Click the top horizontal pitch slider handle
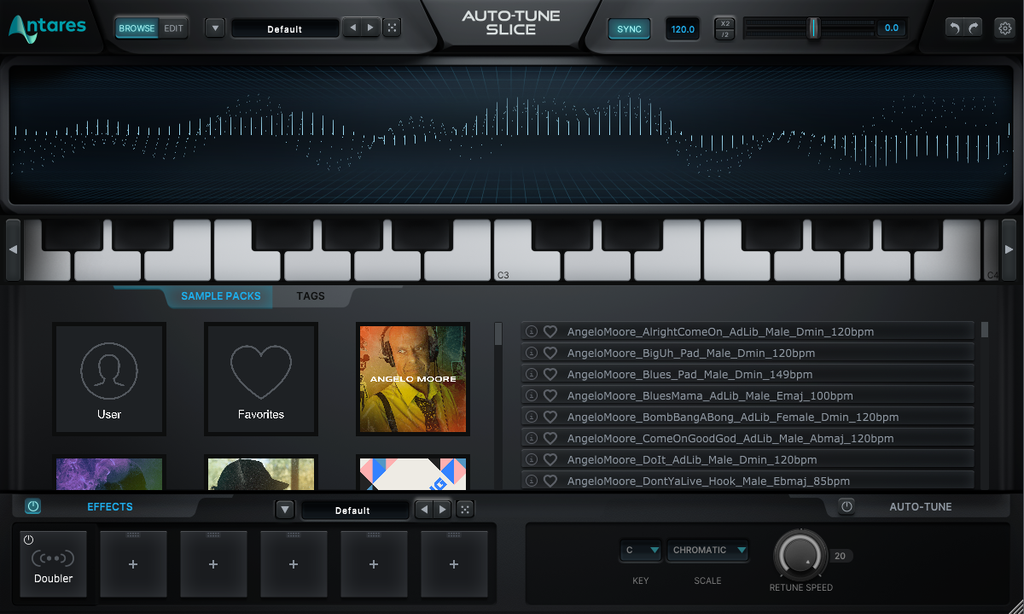This screenshot has width=1024, height=614. click(x=814, y=28)
